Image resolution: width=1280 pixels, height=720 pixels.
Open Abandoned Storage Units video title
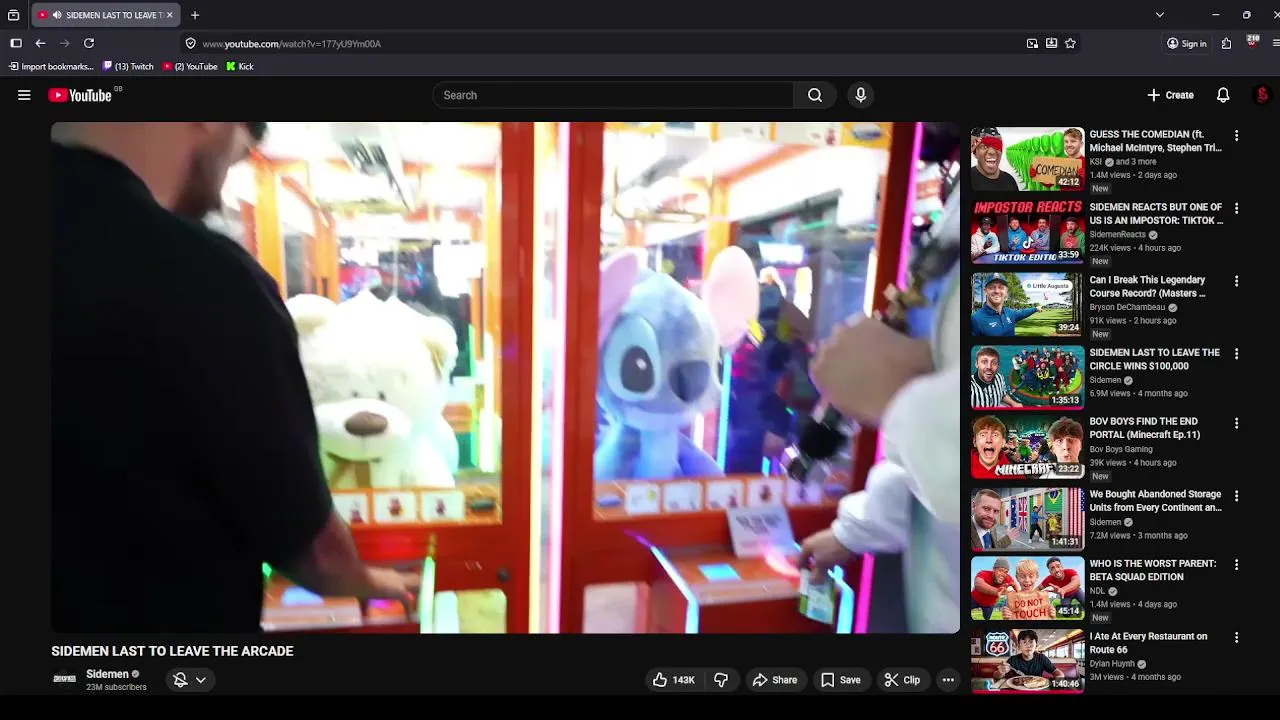click(1156, 501)
